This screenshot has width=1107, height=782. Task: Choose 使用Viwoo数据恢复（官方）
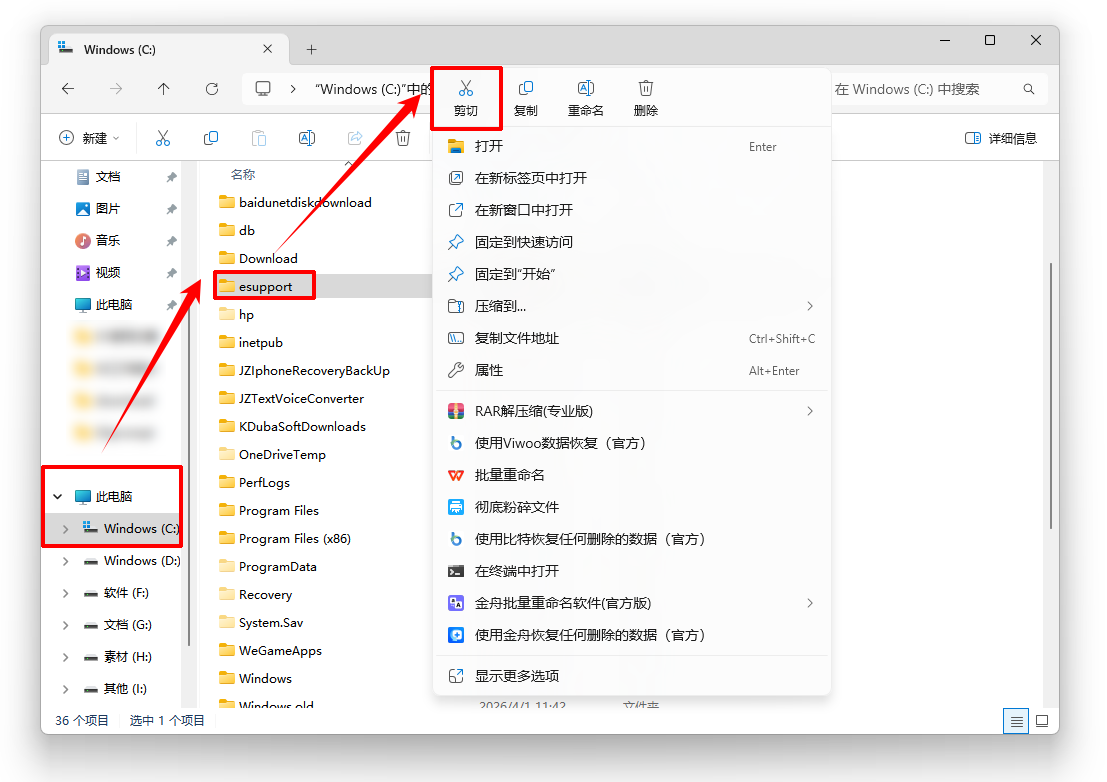[631, 443]
